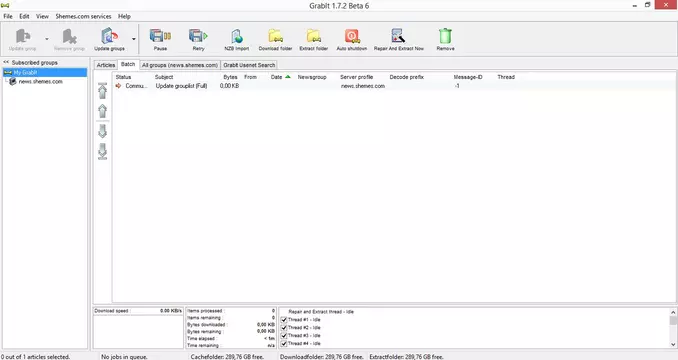This screenshot has height=360, width=678.
Task: Click the Remove group toolbar icon
Action: pyautogui.click(x=69, y=36)
